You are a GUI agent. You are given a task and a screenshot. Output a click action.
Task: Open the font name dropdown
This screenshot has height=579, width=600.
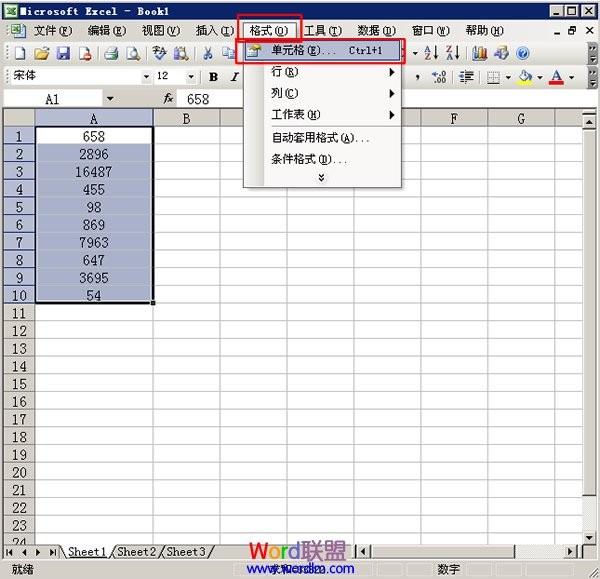(146, 77)
